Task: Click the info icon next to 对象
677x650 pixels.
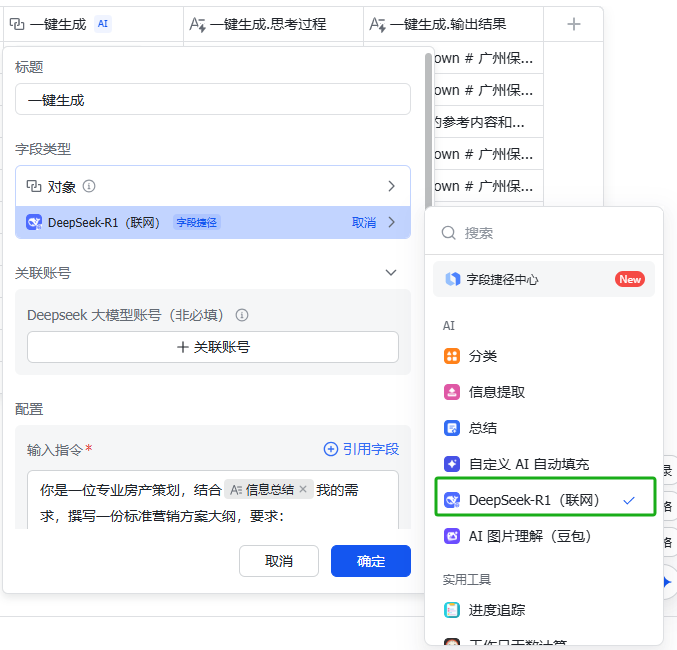Action: (89, 186)
